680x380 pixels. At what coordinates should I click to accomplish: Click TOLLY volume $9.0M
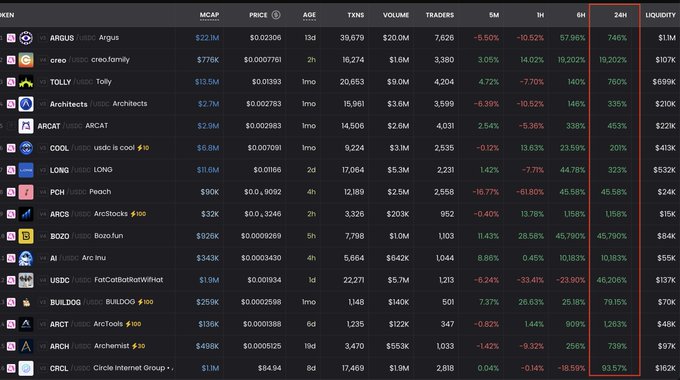[x=397, y=82]
